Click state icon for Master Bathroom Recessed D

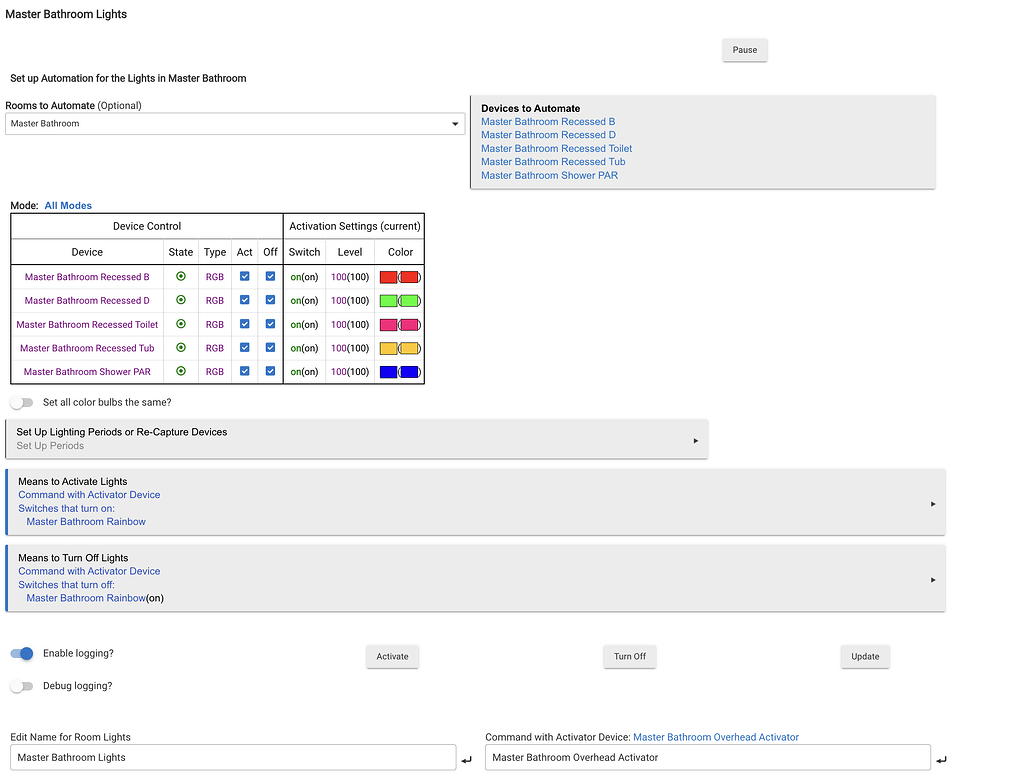coord(181,300)
